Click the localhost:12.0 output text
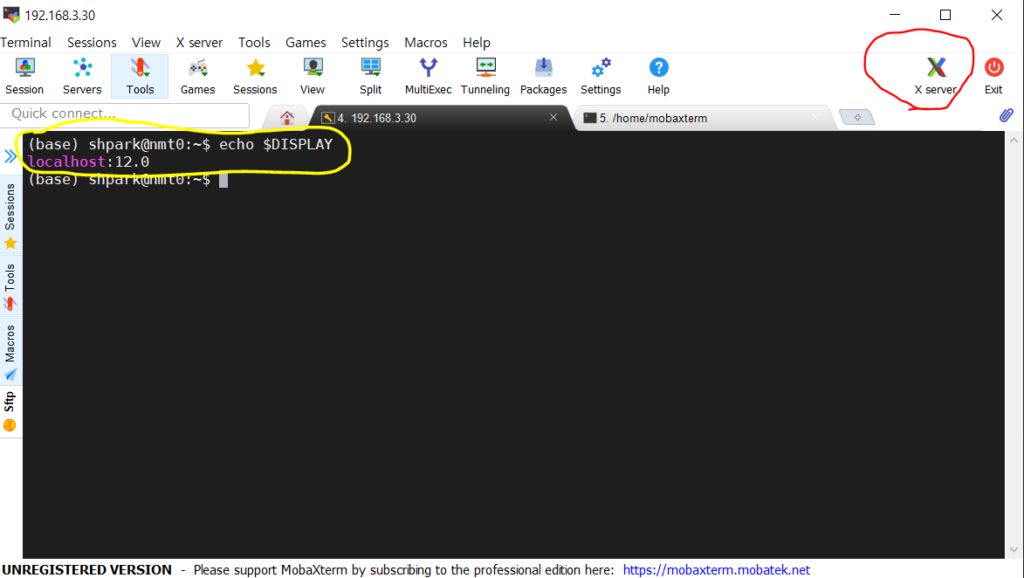The height and width of the screenshot is (578, 1024). tap(89, 162)
